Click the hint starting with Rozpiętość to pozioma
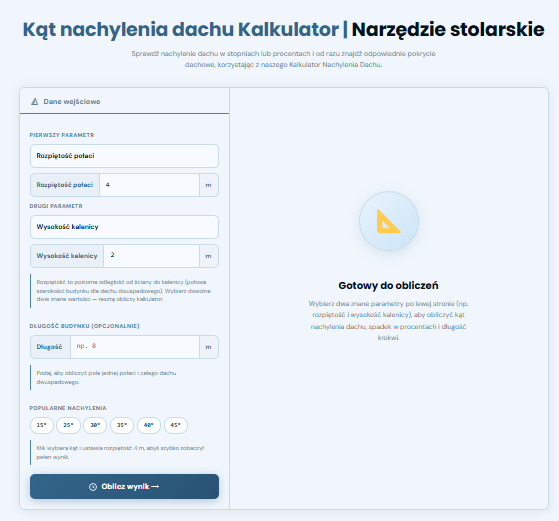This screenshot has width=559, height=521. [123, 291]
